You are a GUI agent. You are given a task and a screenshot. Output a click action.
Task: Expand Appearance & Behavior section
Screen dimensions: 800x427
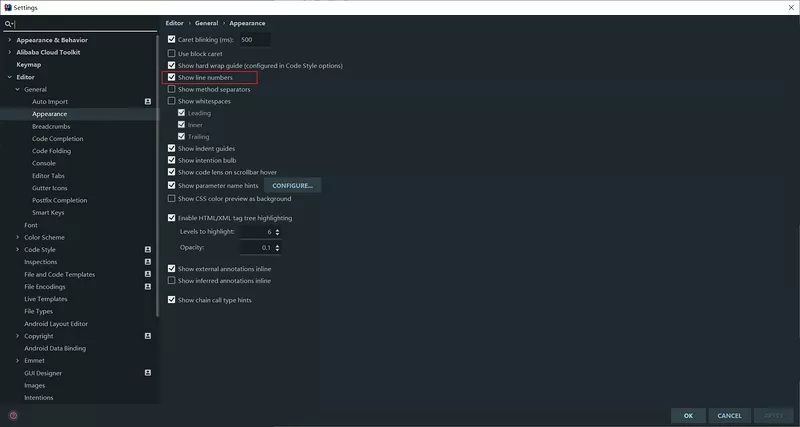[x=9, y=40]
